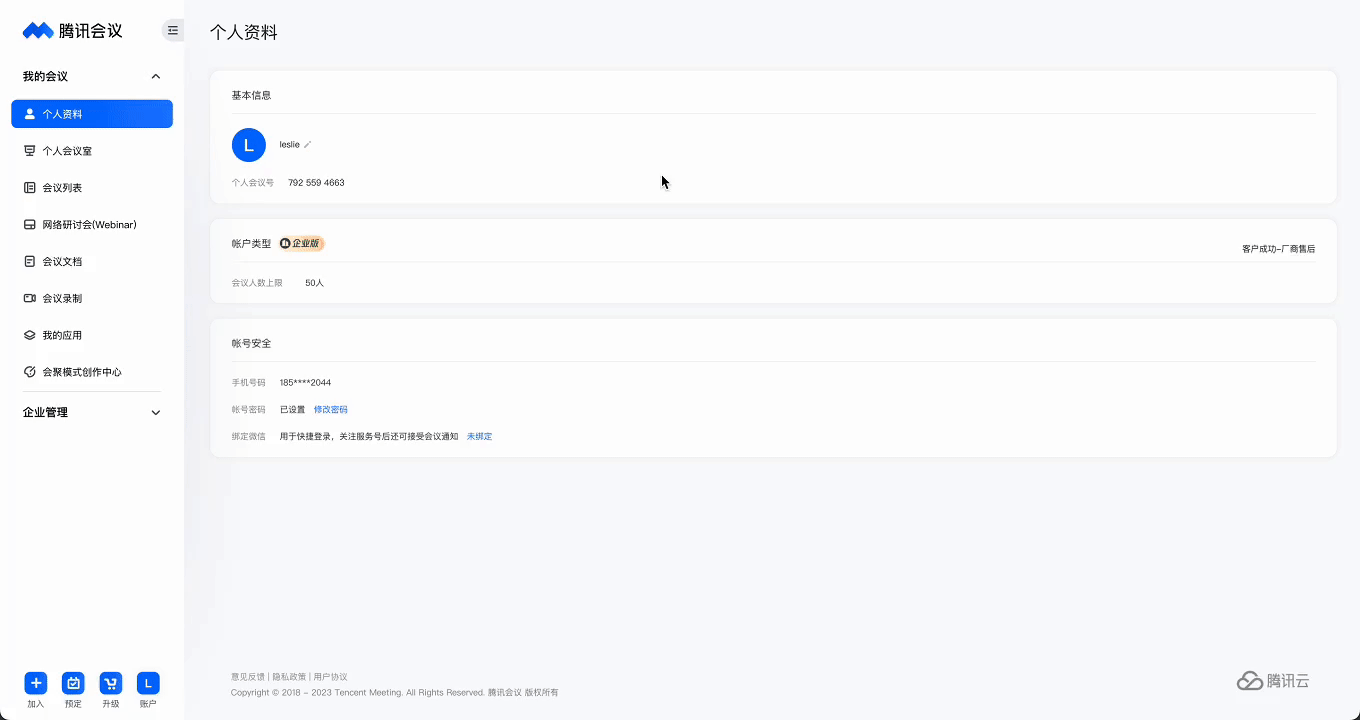Viewport: 1360px width, 720px height.
Task: Click the 客户成功-厂商售后 text
Action: (x=1279, y=249)
